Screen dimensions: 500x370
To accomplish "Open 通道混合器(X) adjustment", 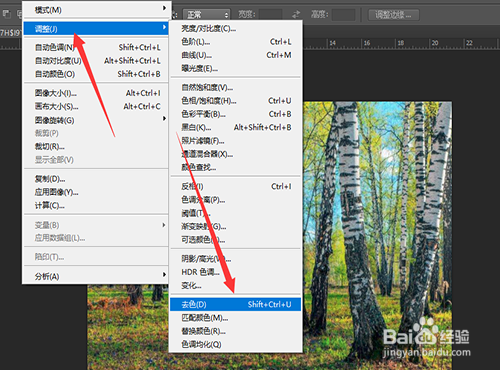I will pyautogui.click(x=236, y=154).
